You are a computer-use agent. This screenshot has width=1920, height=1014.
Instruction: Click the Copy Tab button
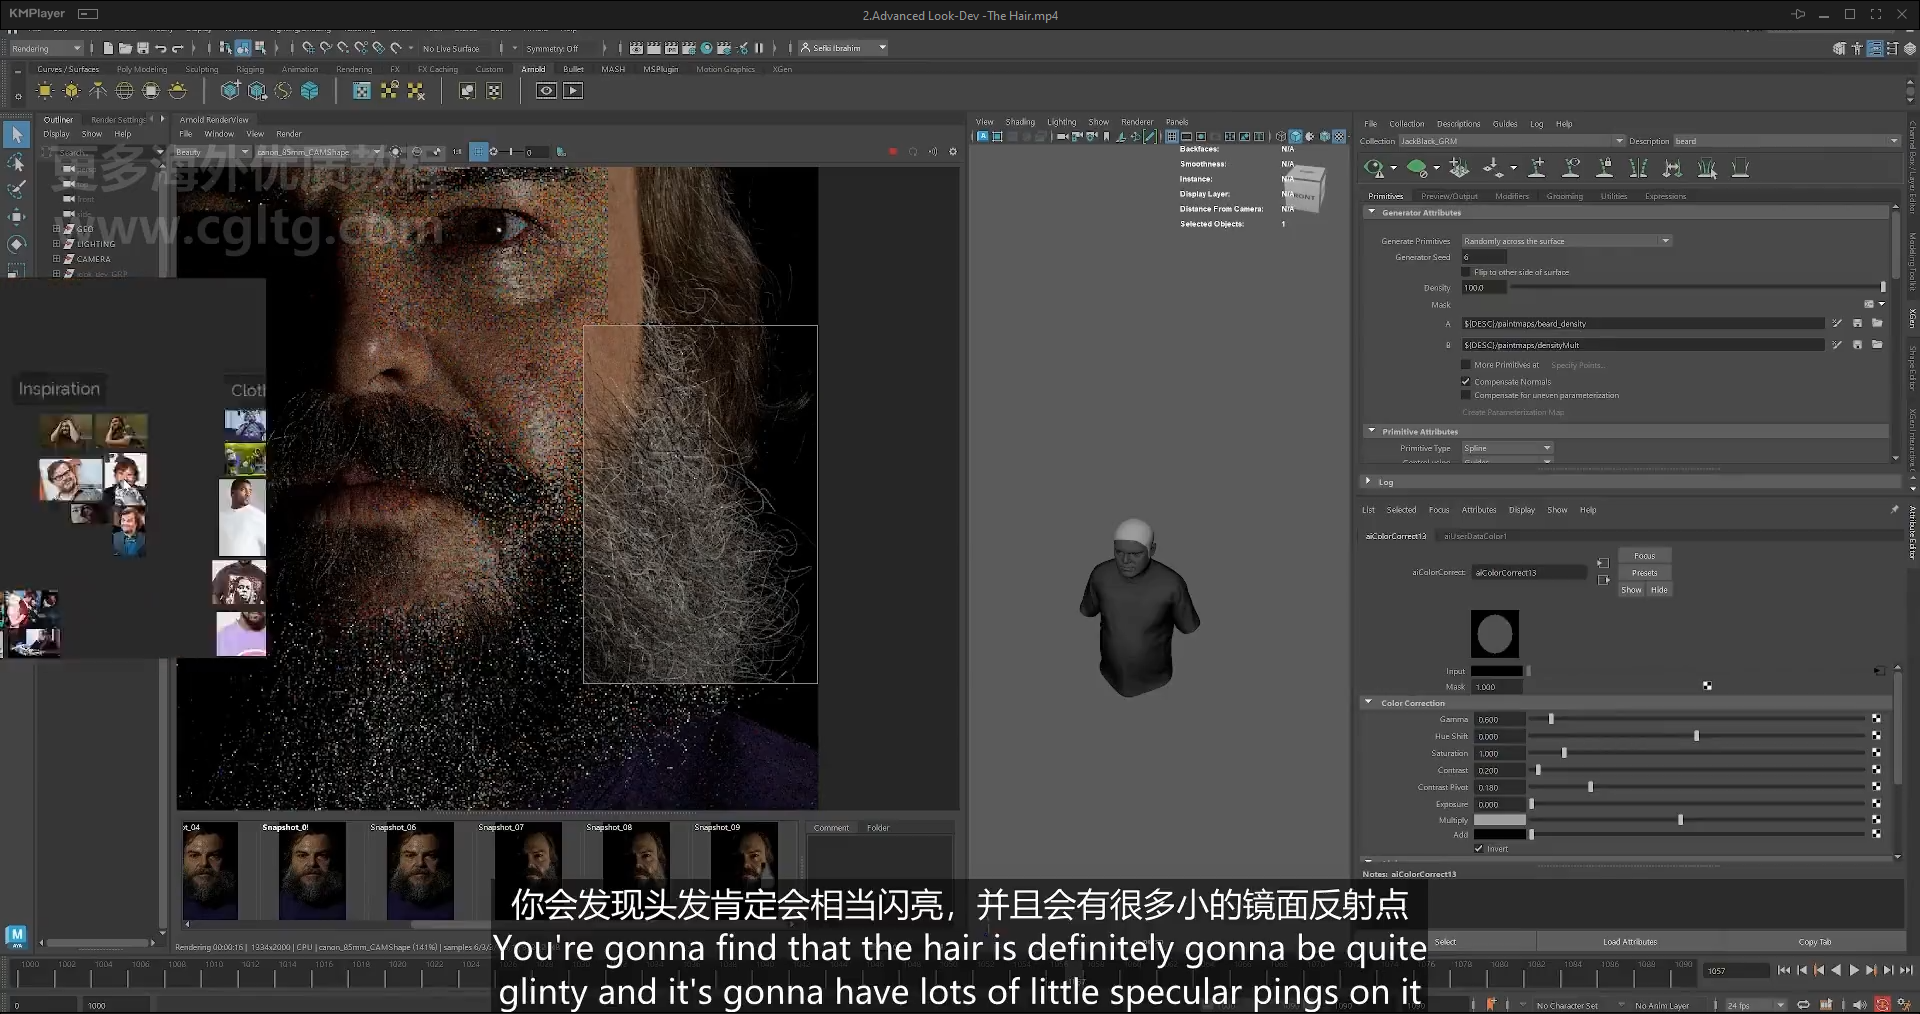(1814, 942)
